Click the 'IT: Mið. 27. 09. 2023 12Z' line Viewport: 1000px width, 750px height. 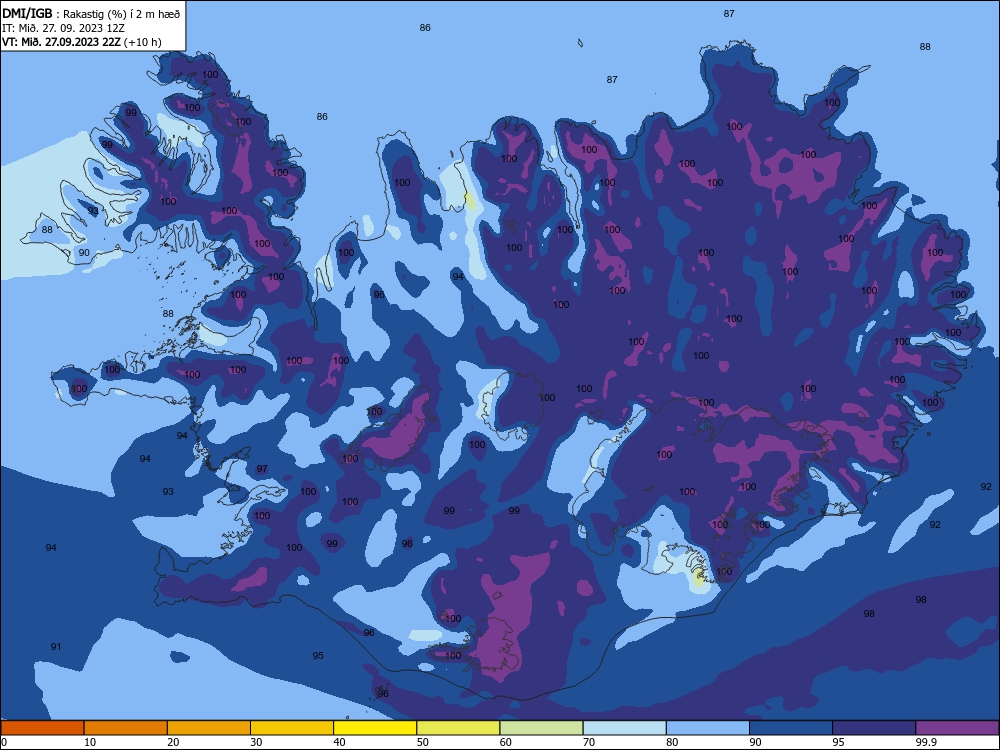point(63,28)
